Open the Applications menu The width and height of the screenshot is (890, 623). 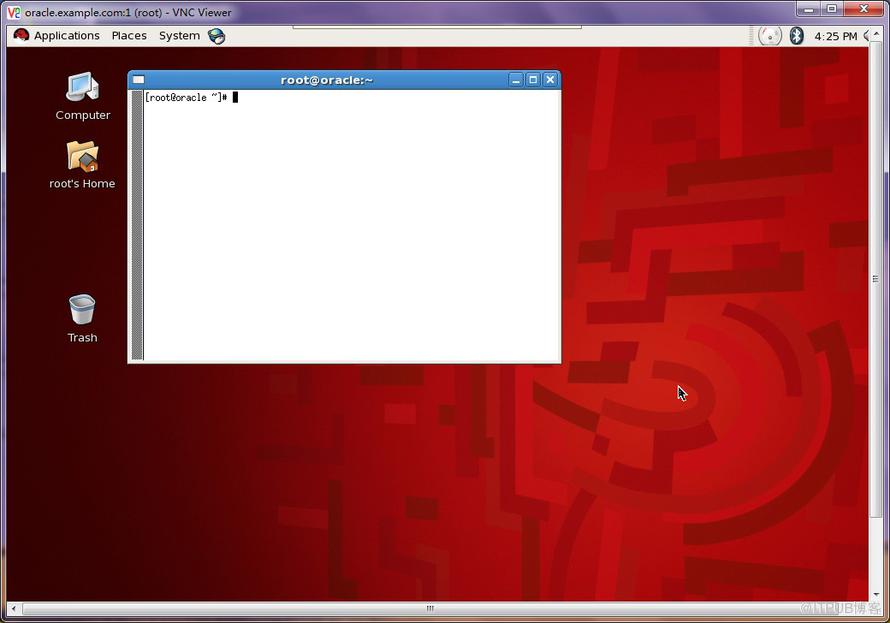[66, 36]
